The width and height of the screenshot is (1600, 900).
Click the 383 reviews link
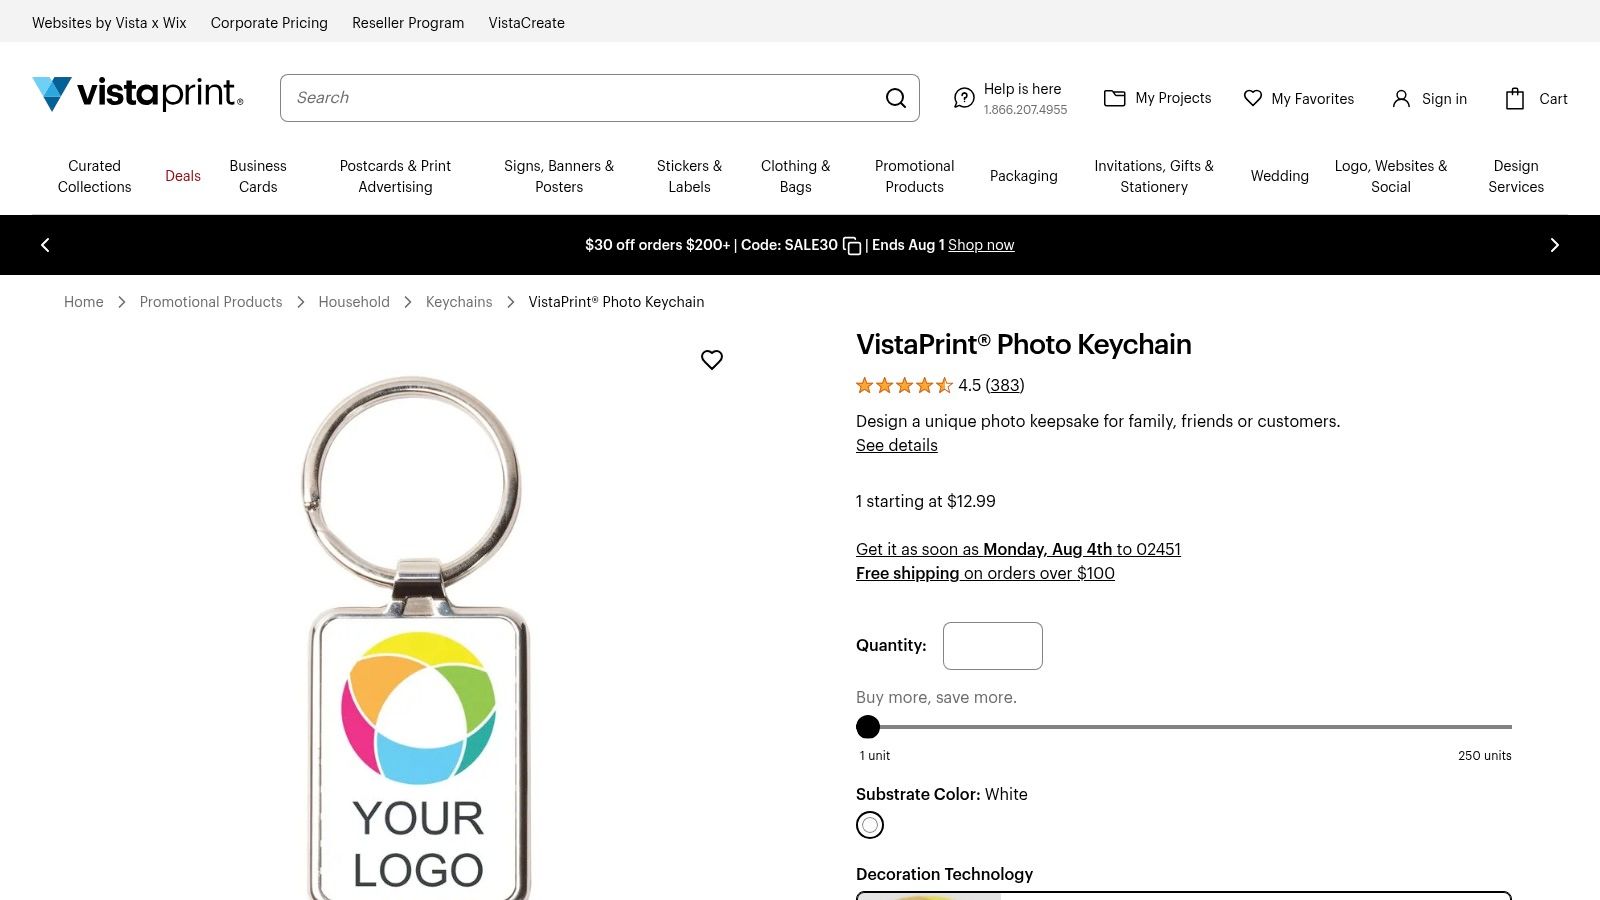[1004, 385]
